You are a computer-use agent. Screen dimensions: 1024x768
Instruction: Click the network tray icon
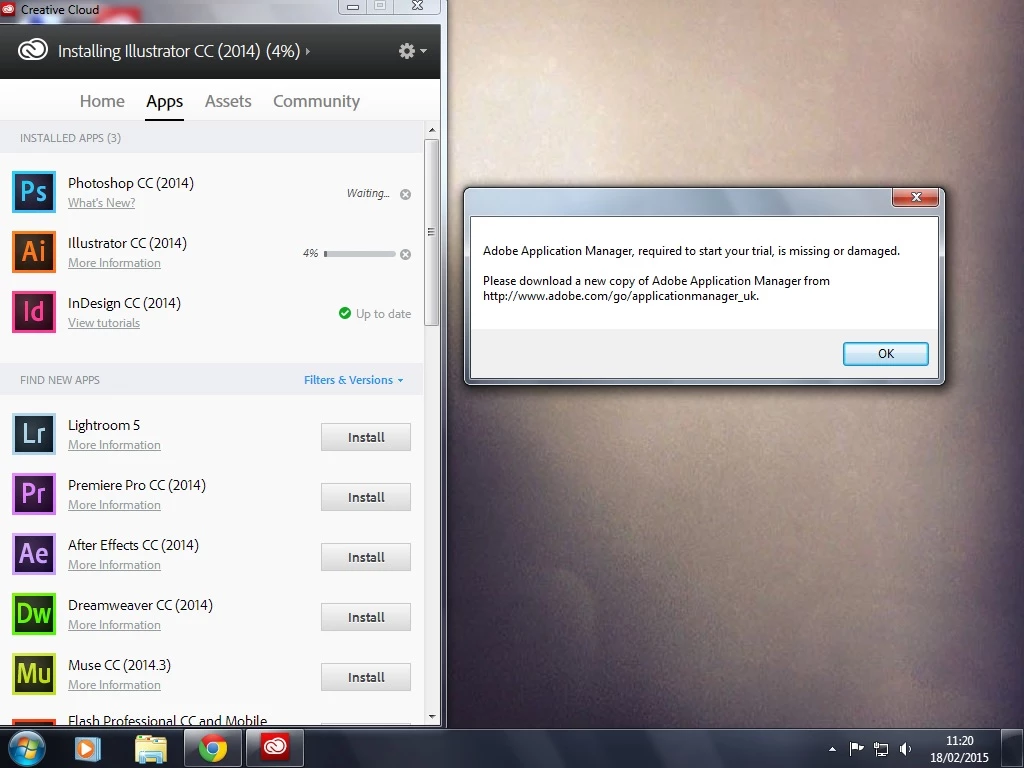[x=881, y=749]
